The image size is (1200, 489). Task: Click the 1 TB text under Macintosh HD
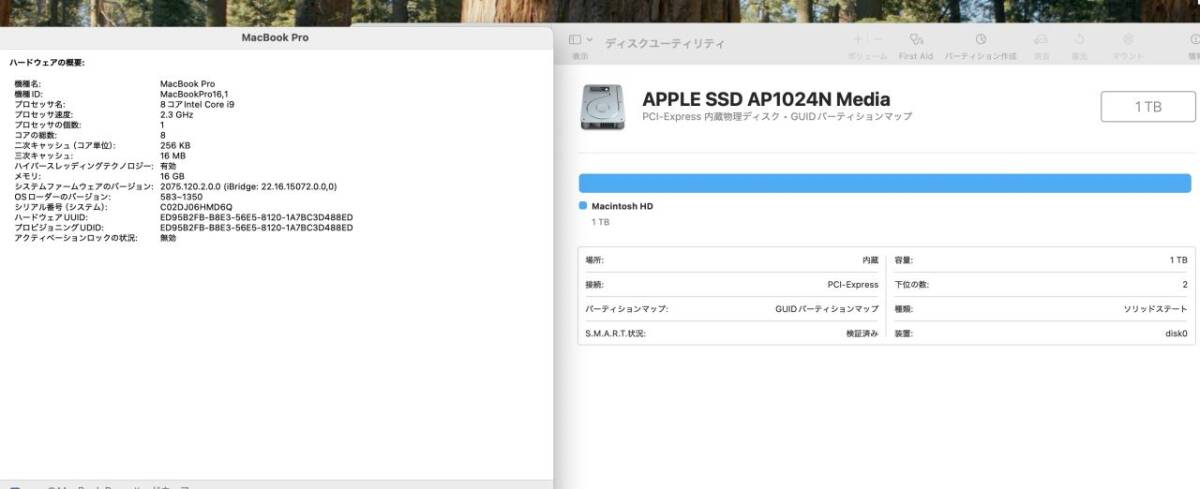point(600,222)
